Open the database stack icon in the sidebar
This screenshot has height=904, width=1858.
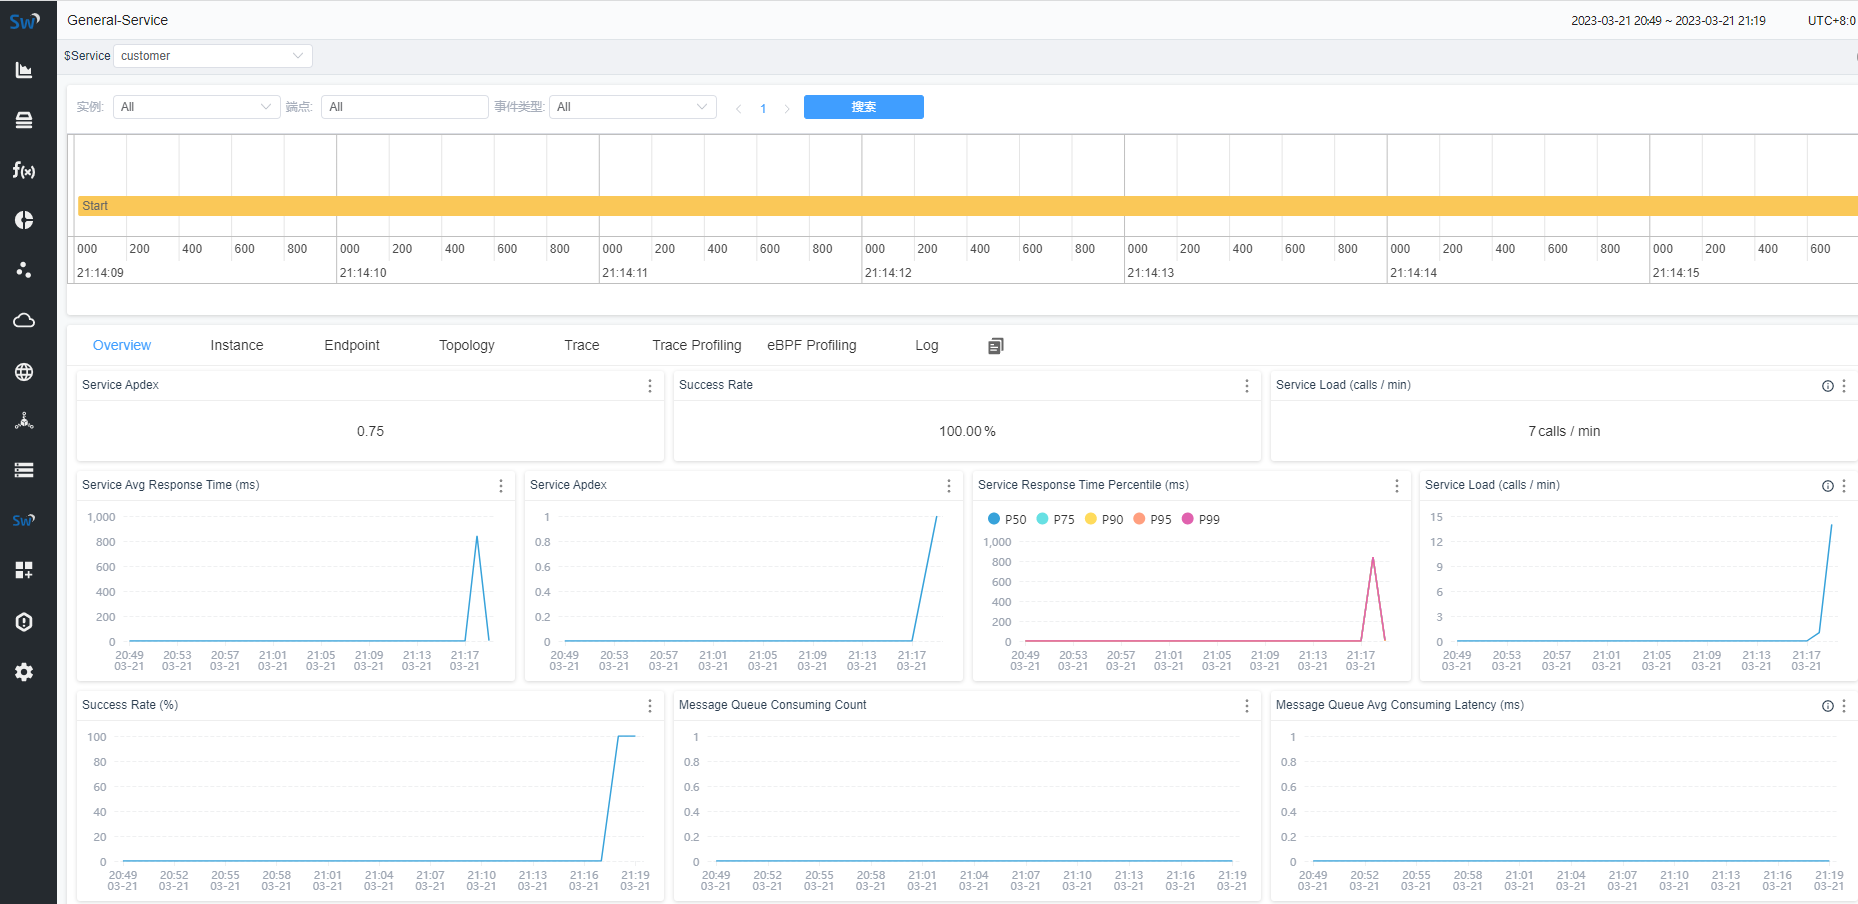pos(24,120)
